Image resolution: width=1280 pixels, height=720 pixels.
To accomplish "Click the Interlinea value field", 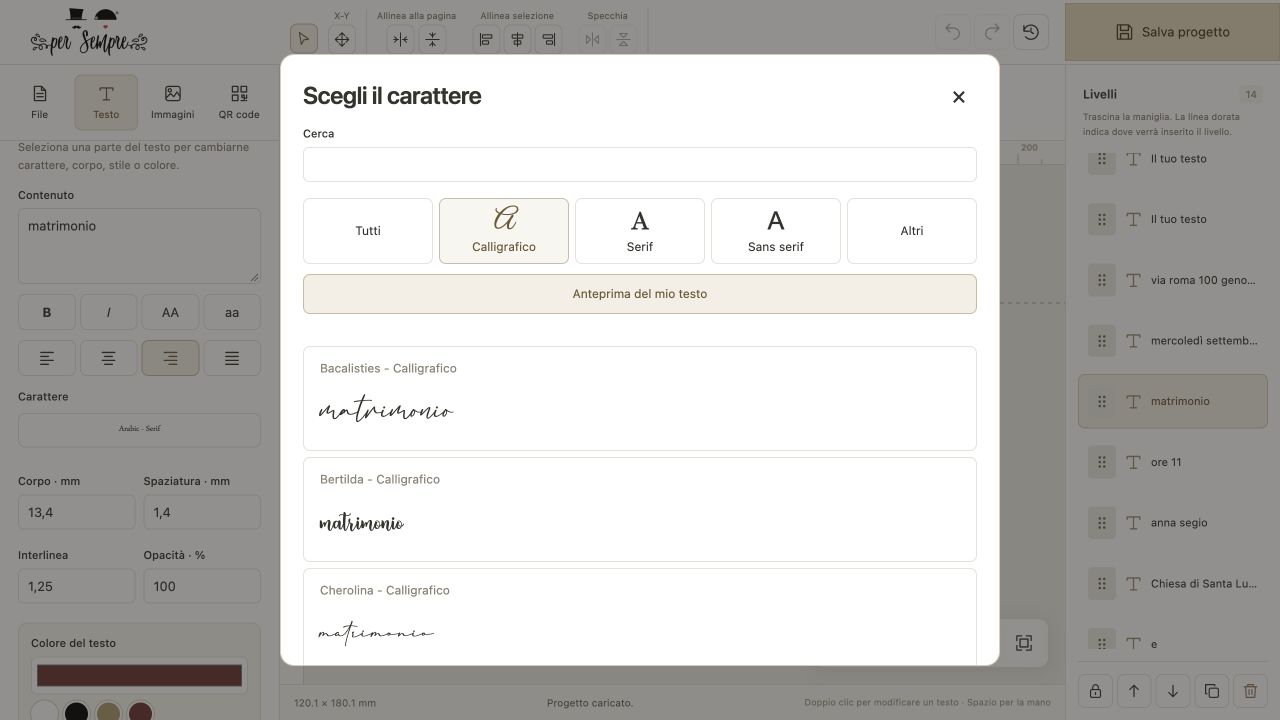I will coord(76,586).
